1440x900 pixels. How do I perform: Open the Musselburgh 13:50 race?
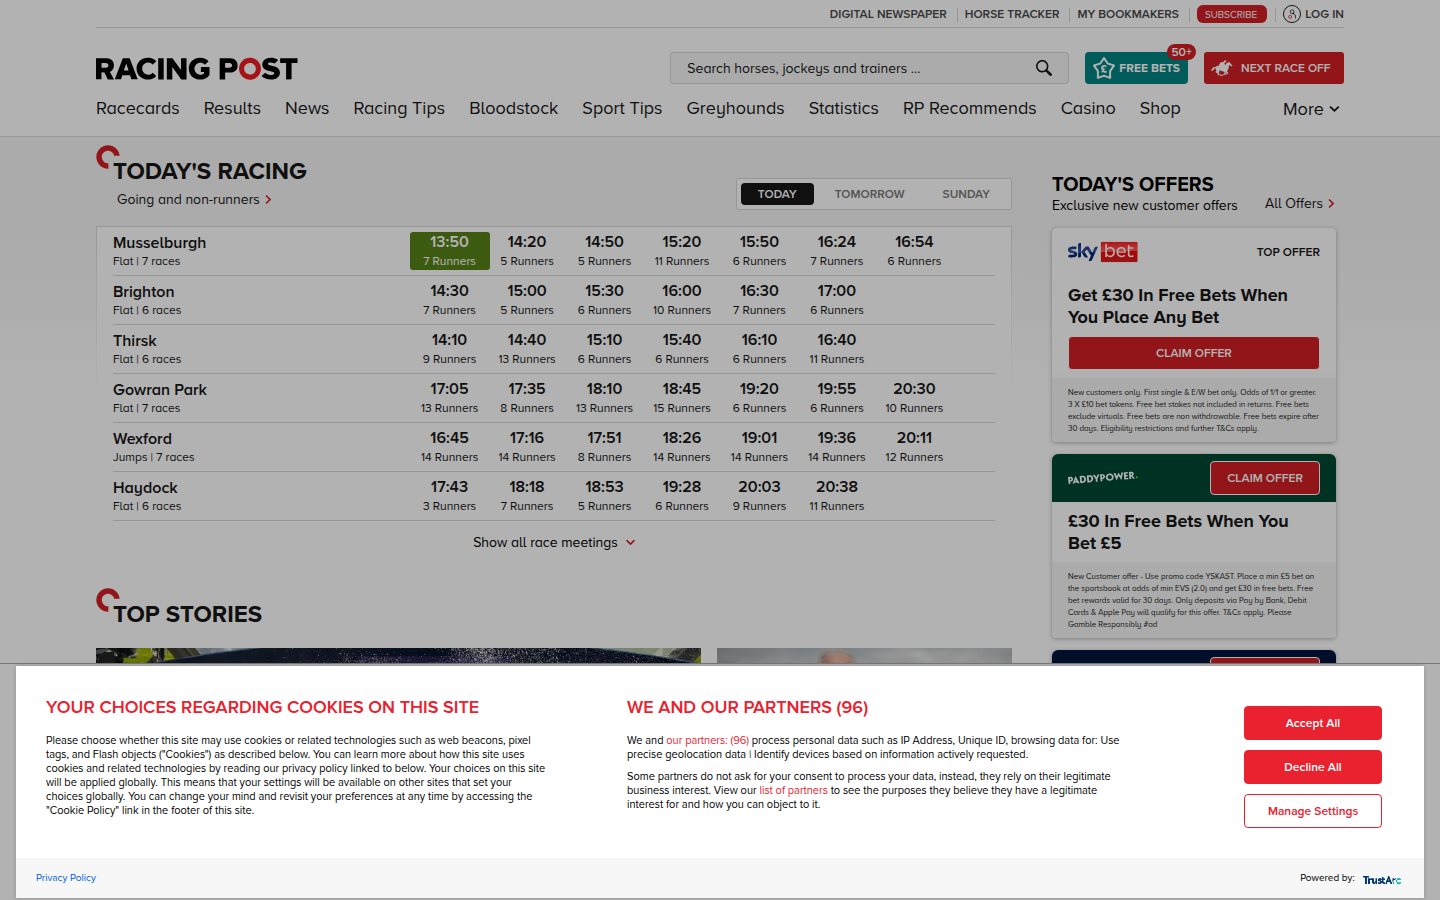click(x=450, y=251)
